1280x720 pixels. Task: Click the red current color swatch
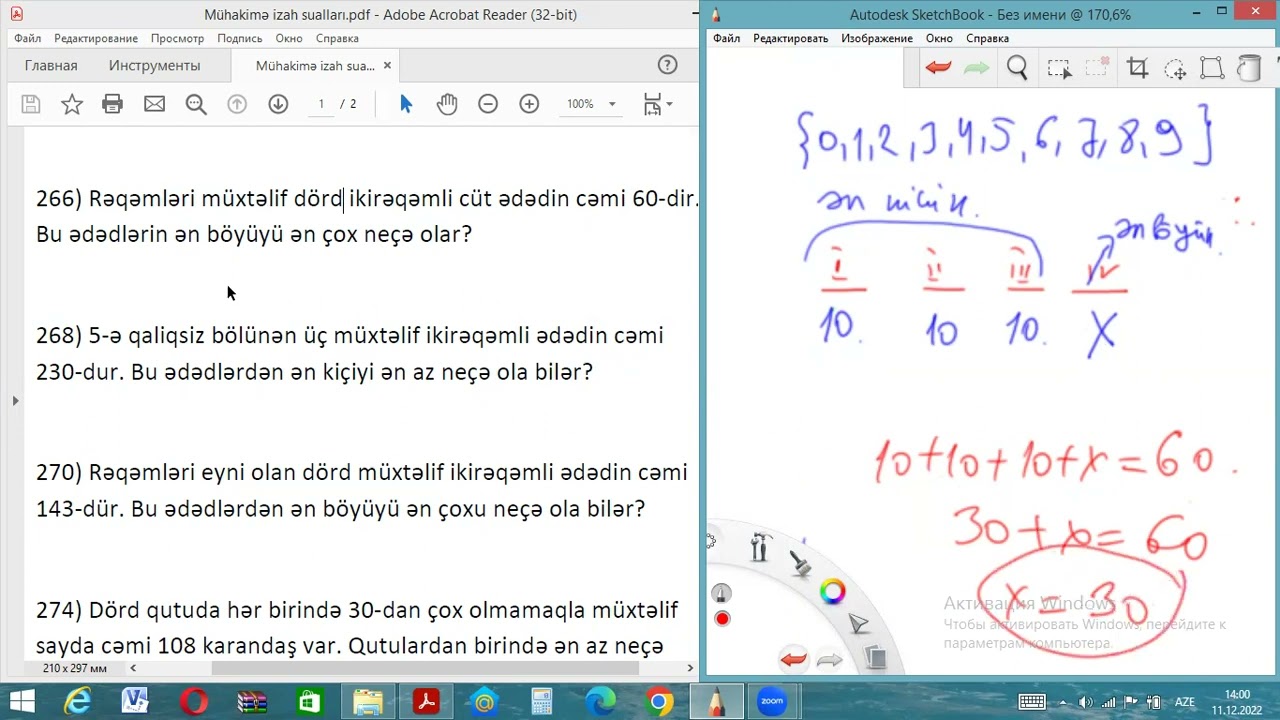click(722, 619)
